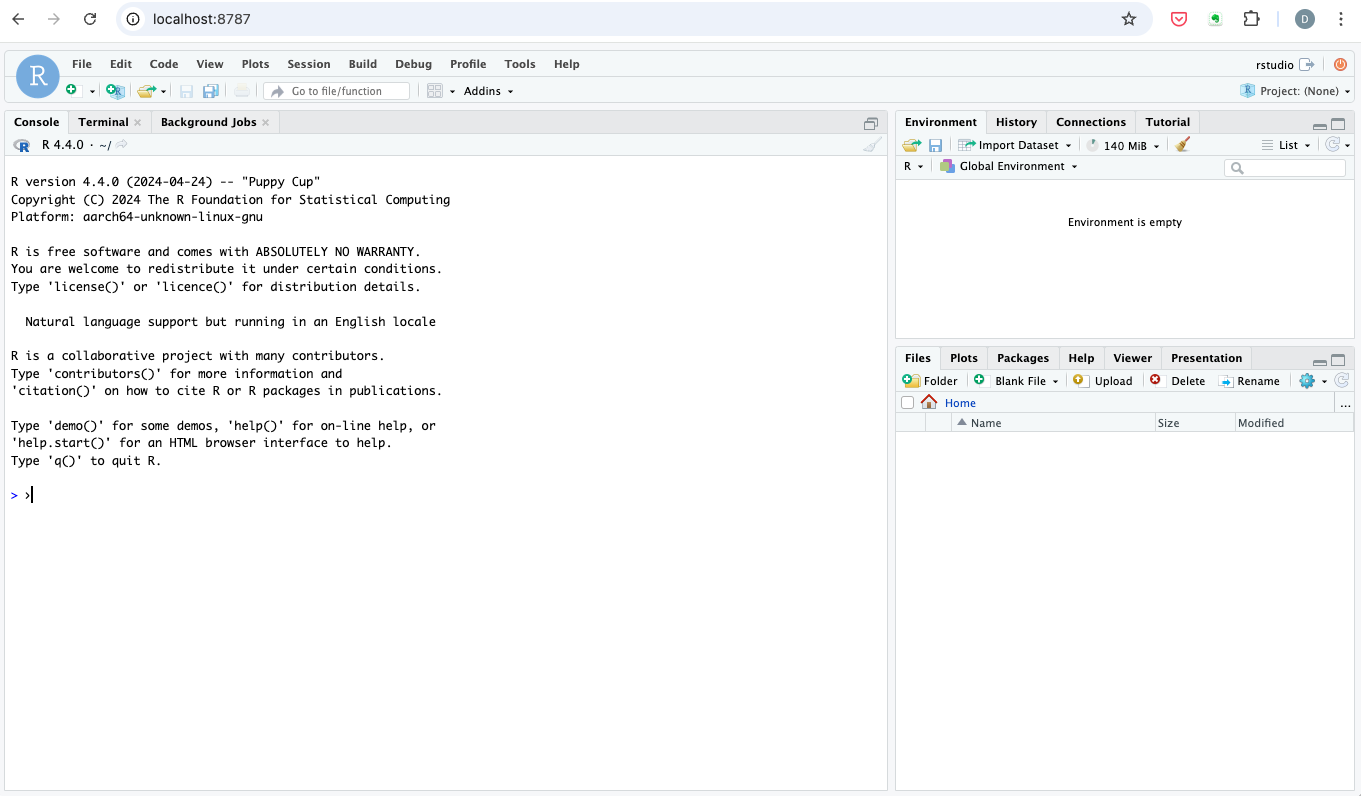Open the List view dropdown

(x=1286, y=145)
